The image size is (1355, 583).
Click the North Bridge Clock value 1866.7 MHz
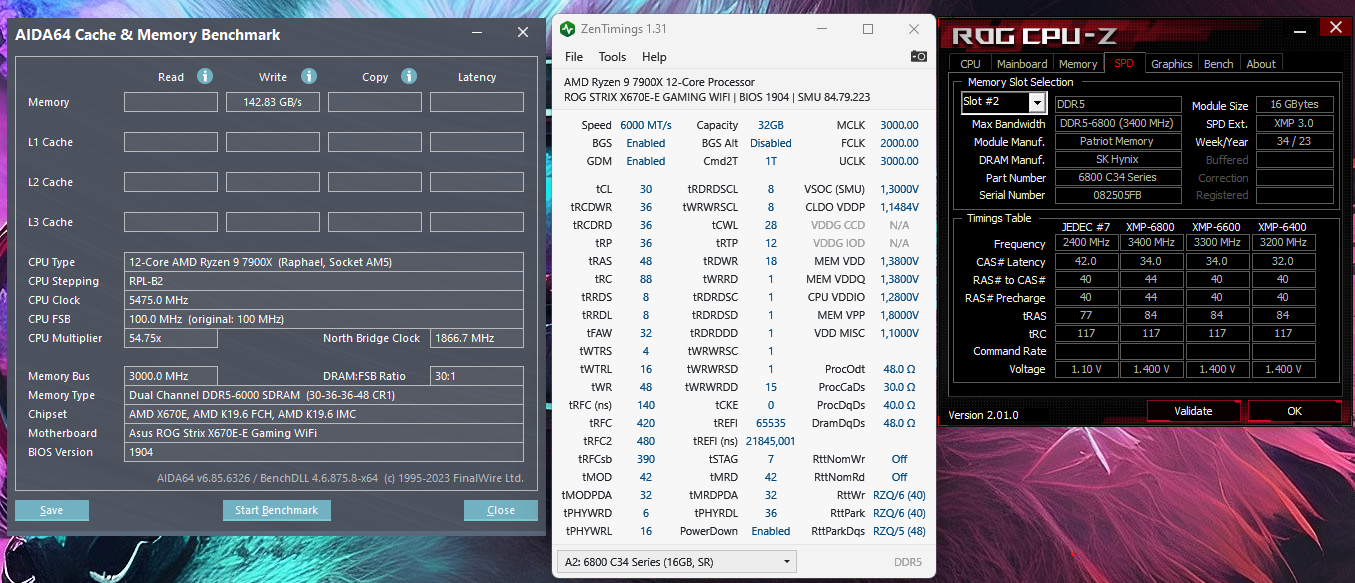pos(477,338)
